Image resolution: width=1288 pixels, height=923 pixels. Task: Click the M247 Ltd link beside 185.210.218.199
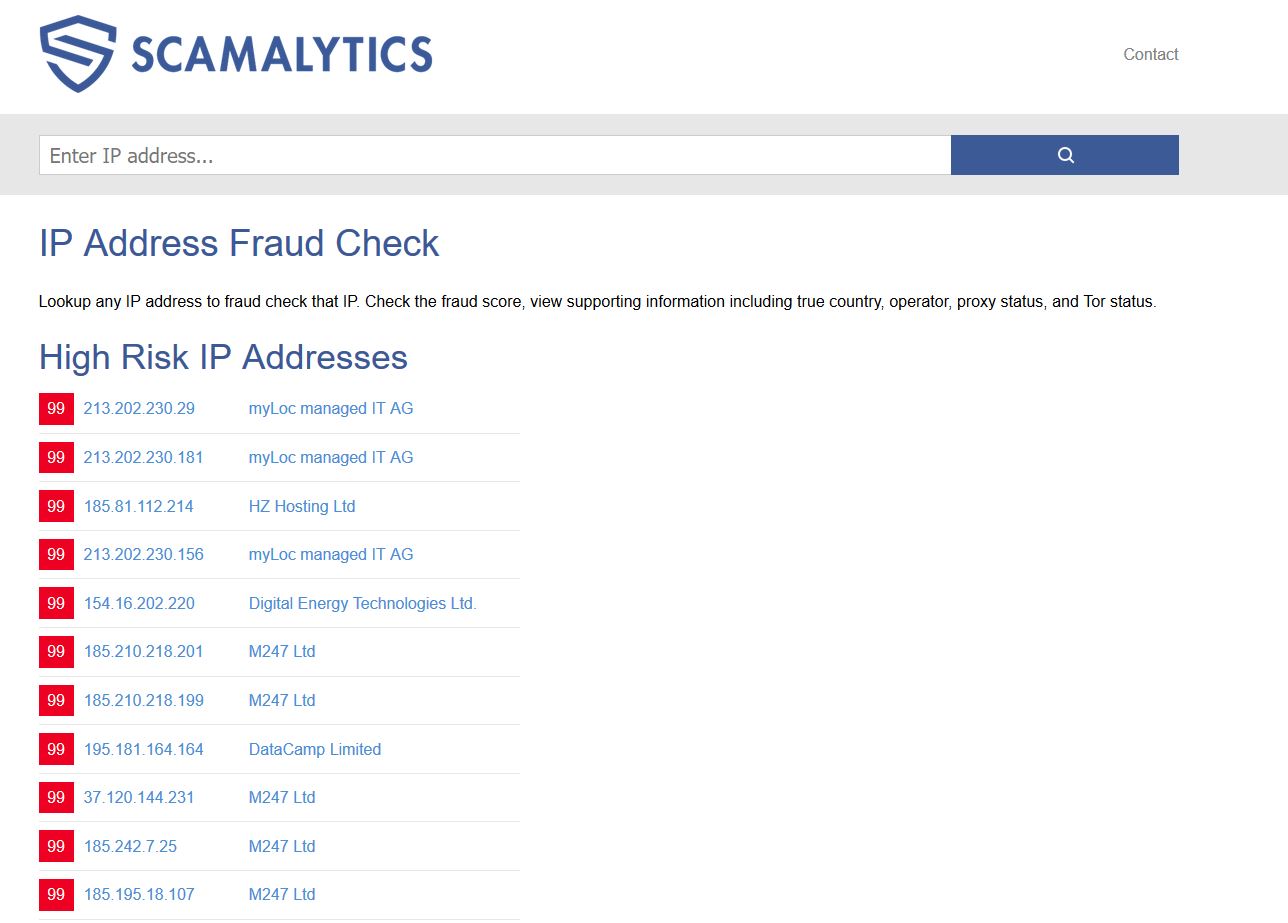[282, 700]
